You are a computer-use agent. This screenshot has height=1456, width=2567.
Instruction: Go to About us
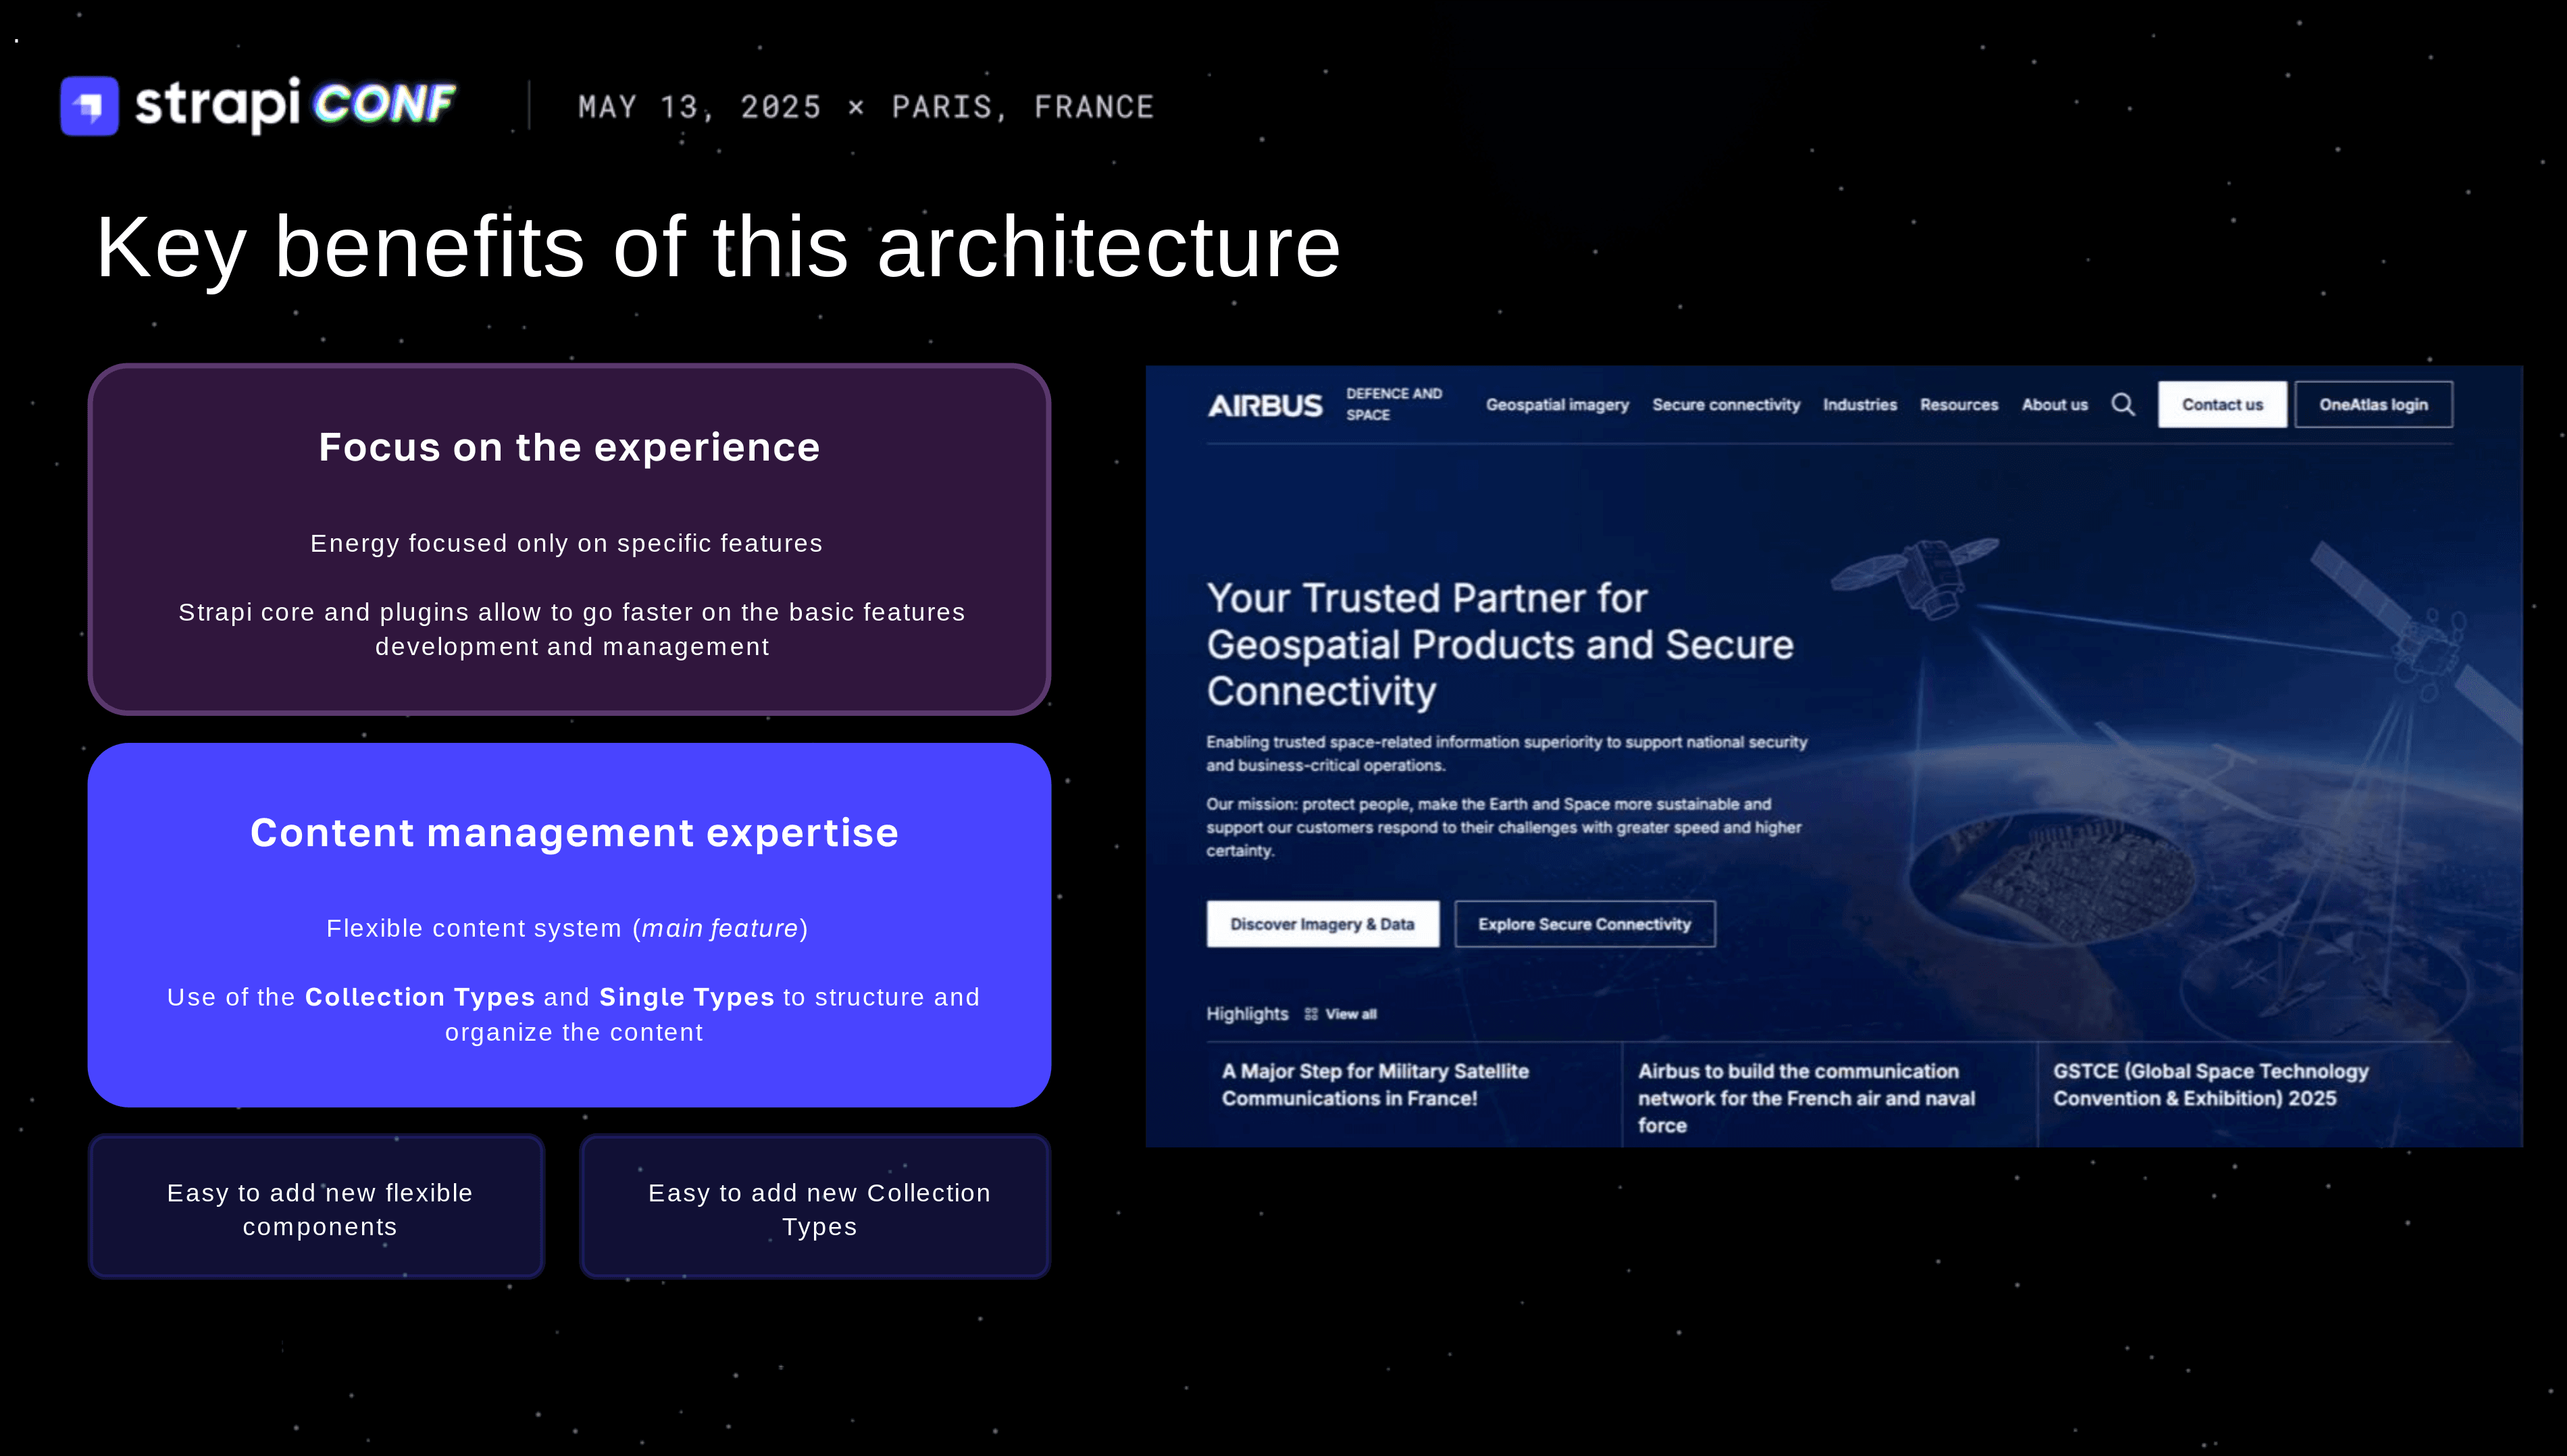pos(2055,405)
